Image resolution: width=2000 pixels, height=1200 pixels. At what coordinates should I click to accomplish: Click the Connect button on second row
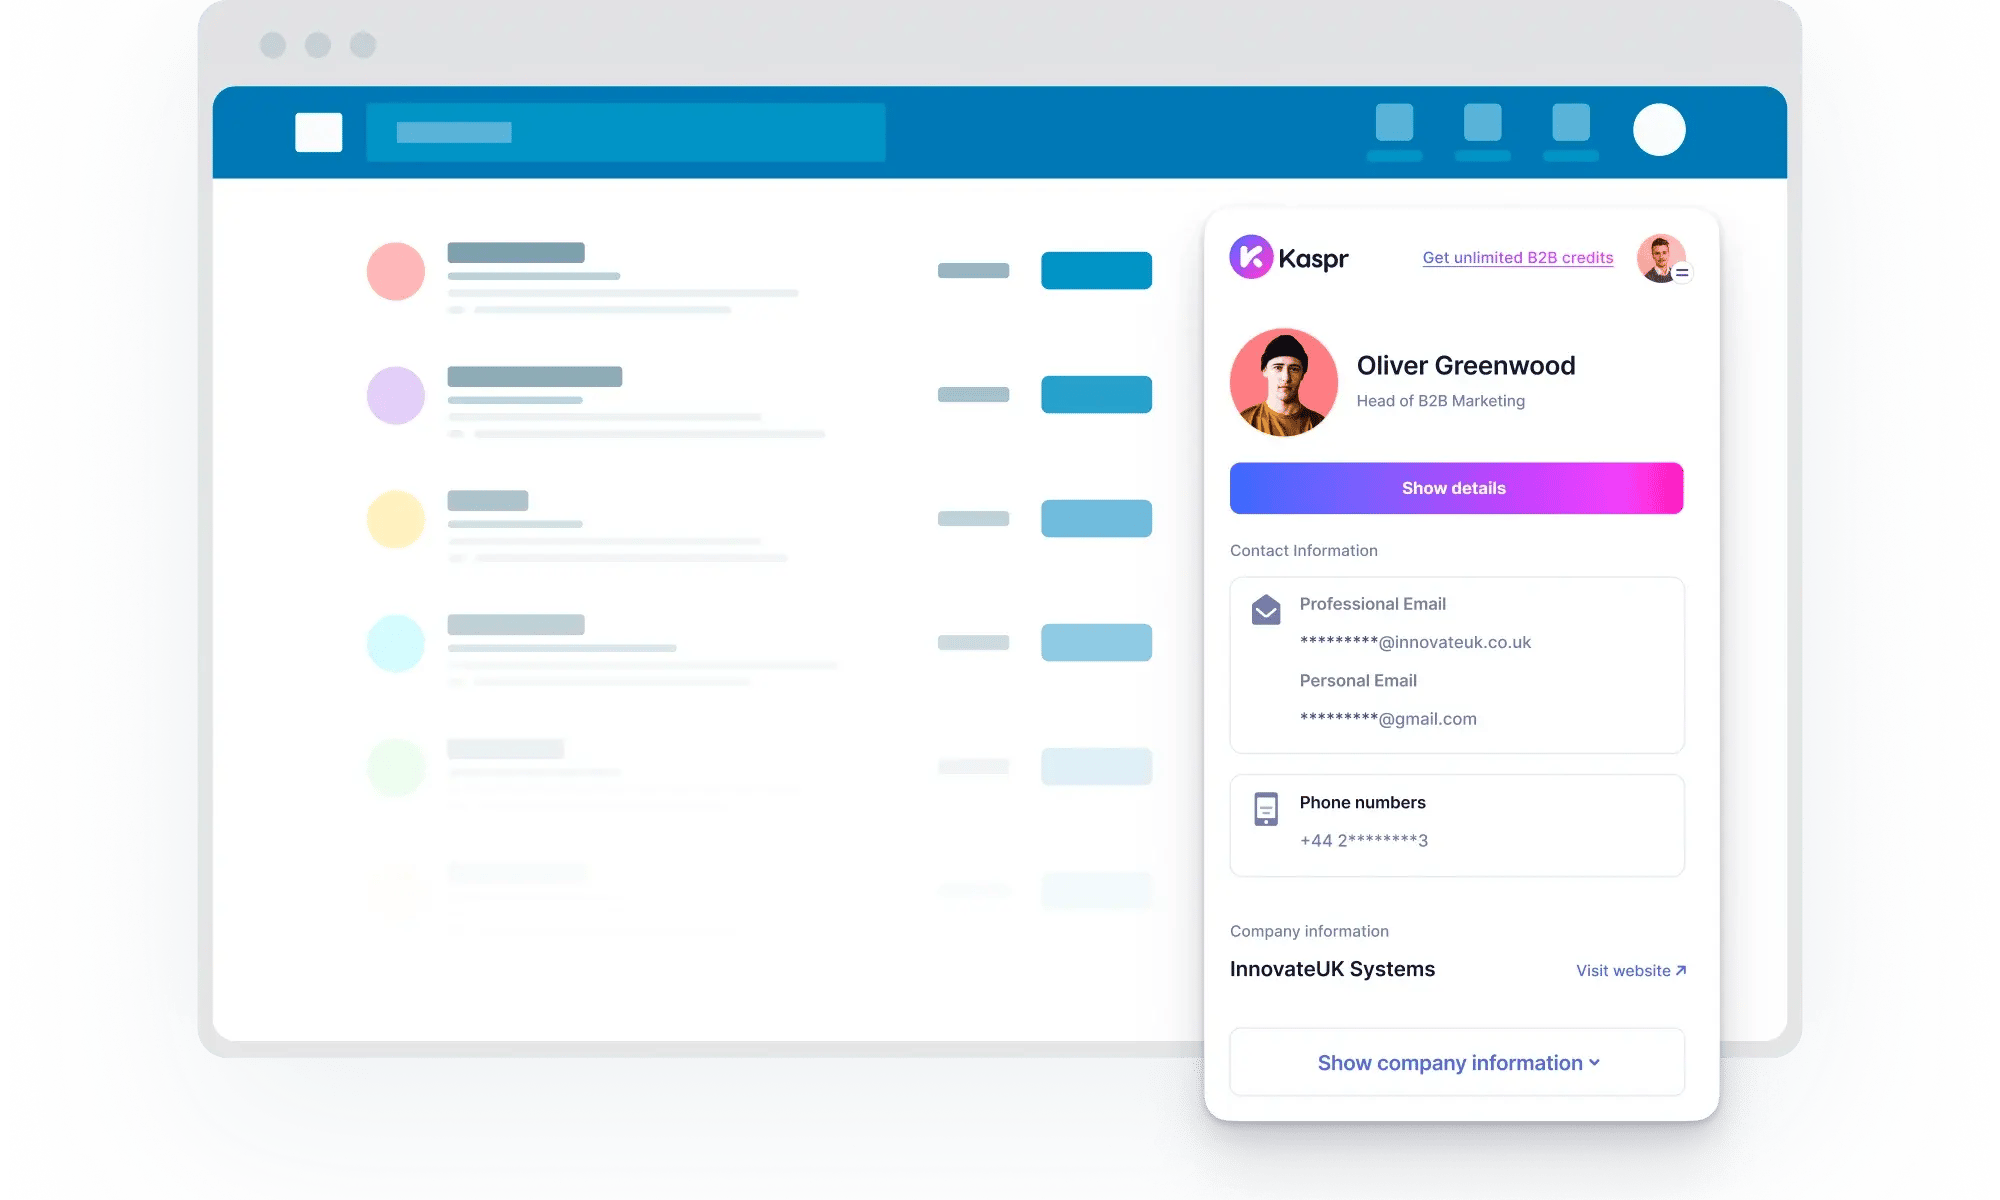[1097, 394]
